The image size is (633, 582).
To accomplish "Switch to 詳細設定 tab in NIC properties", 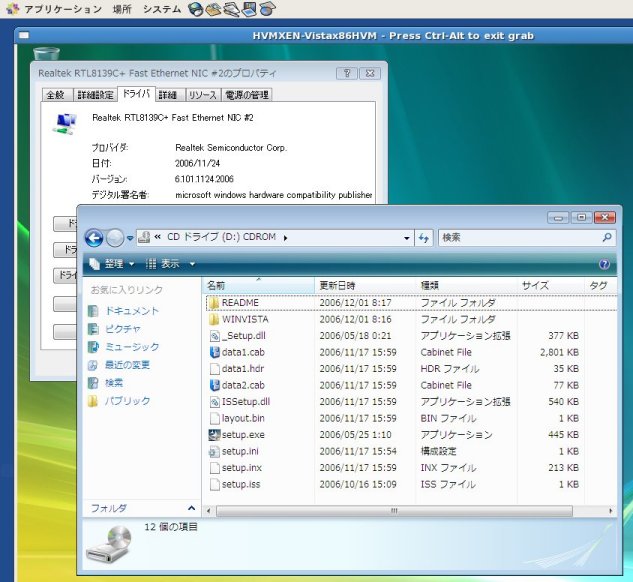I will (95, 95).
